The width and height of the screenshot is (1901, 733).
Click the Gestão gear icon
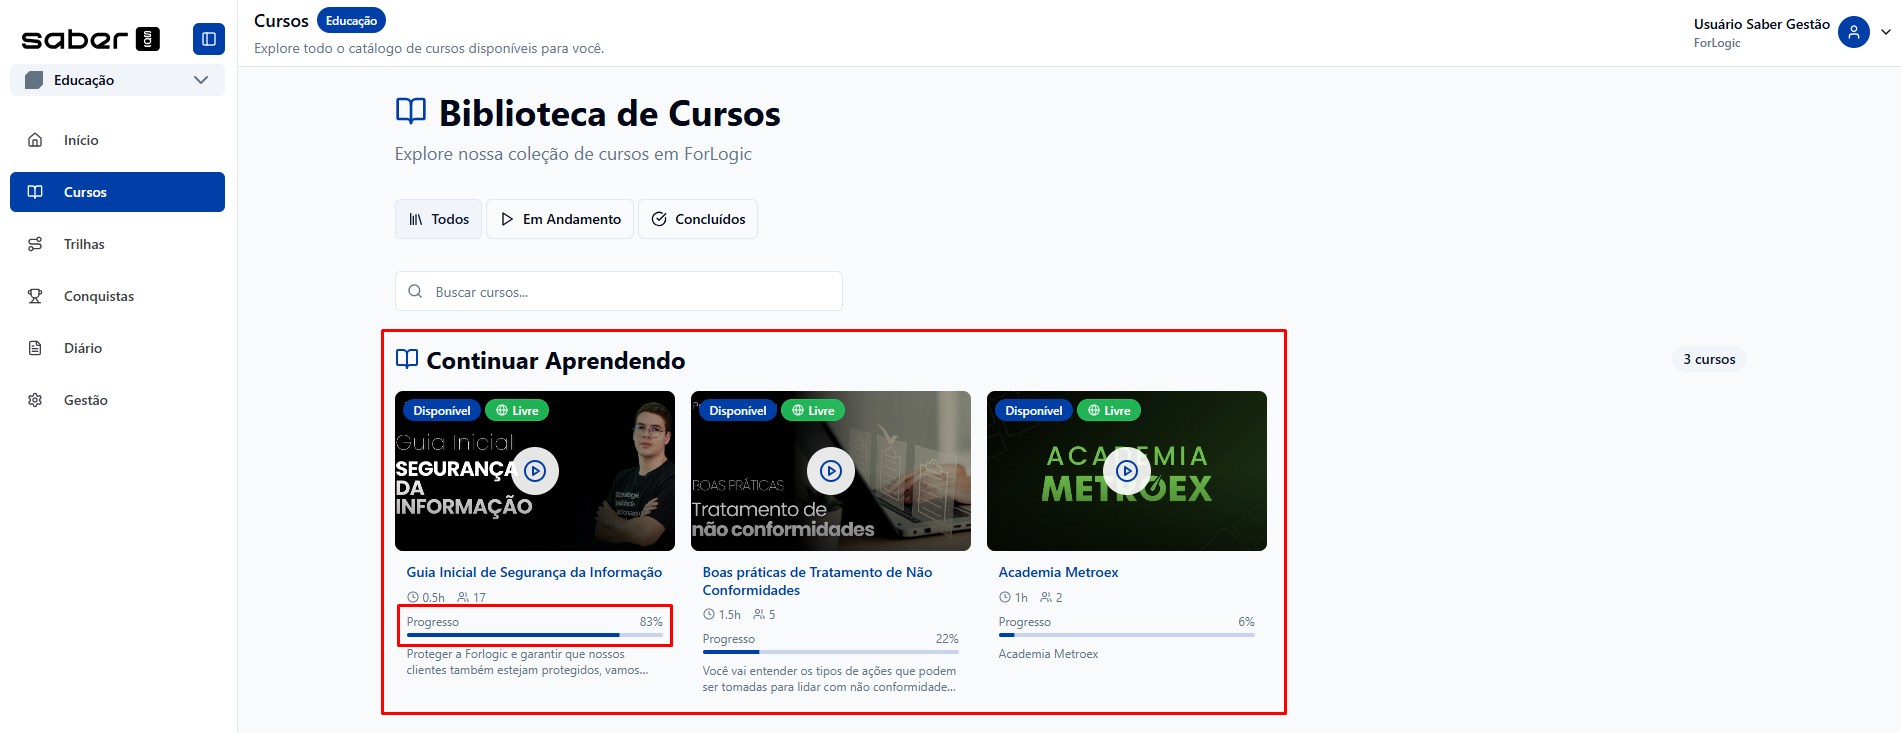point(35,400)
